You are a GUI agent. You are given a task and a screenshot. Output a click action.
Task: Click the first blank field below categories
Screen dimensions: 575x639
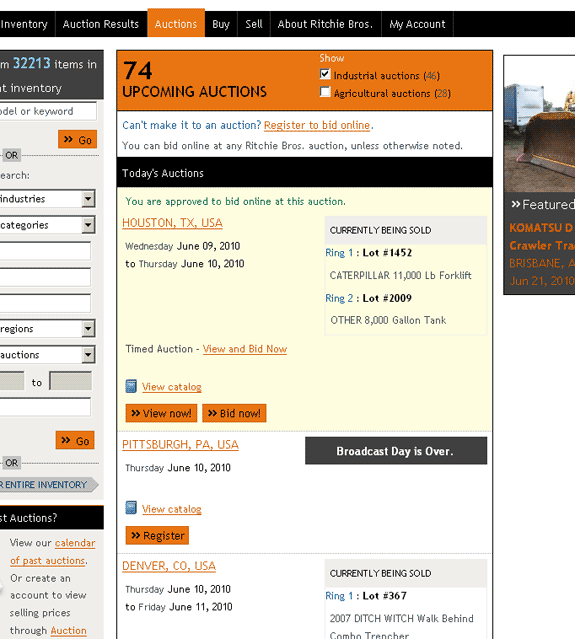pyautogui.click(x=45, y=251)
